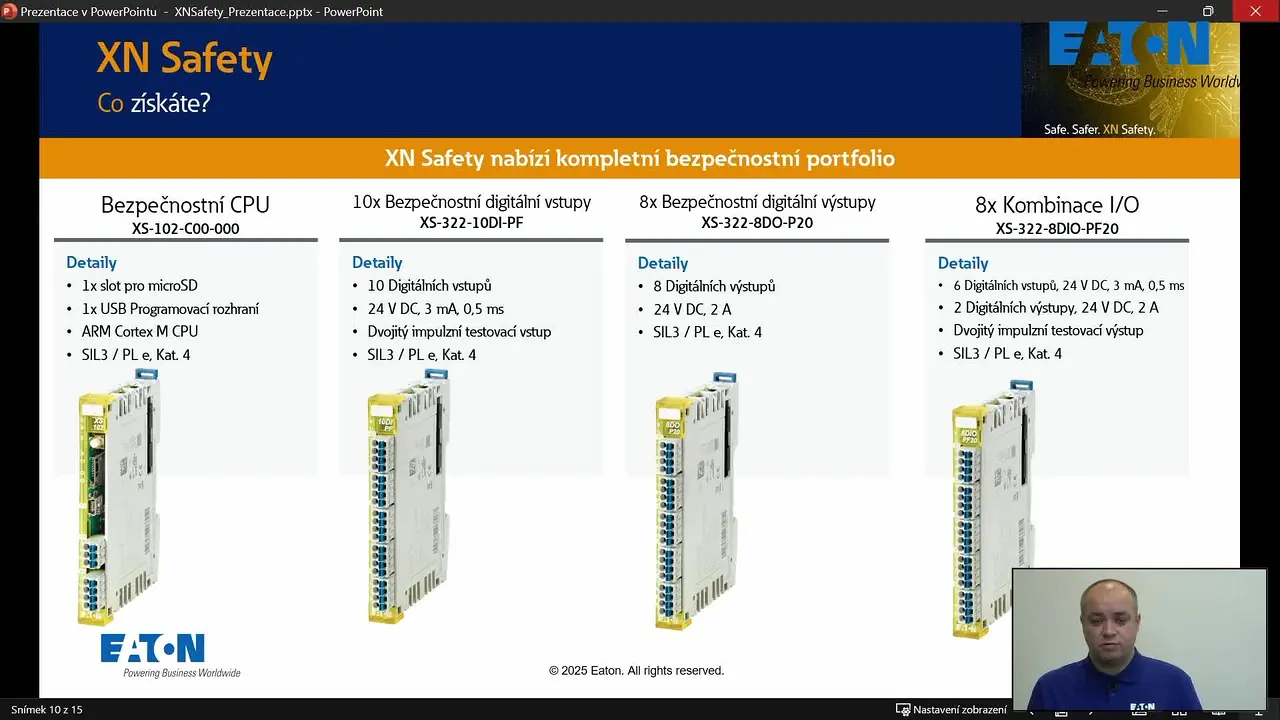Click bullet 6 Digitálních vstupů, 24 V DC
Viewport: 1280px width, 720px height.
[1068, 286]
